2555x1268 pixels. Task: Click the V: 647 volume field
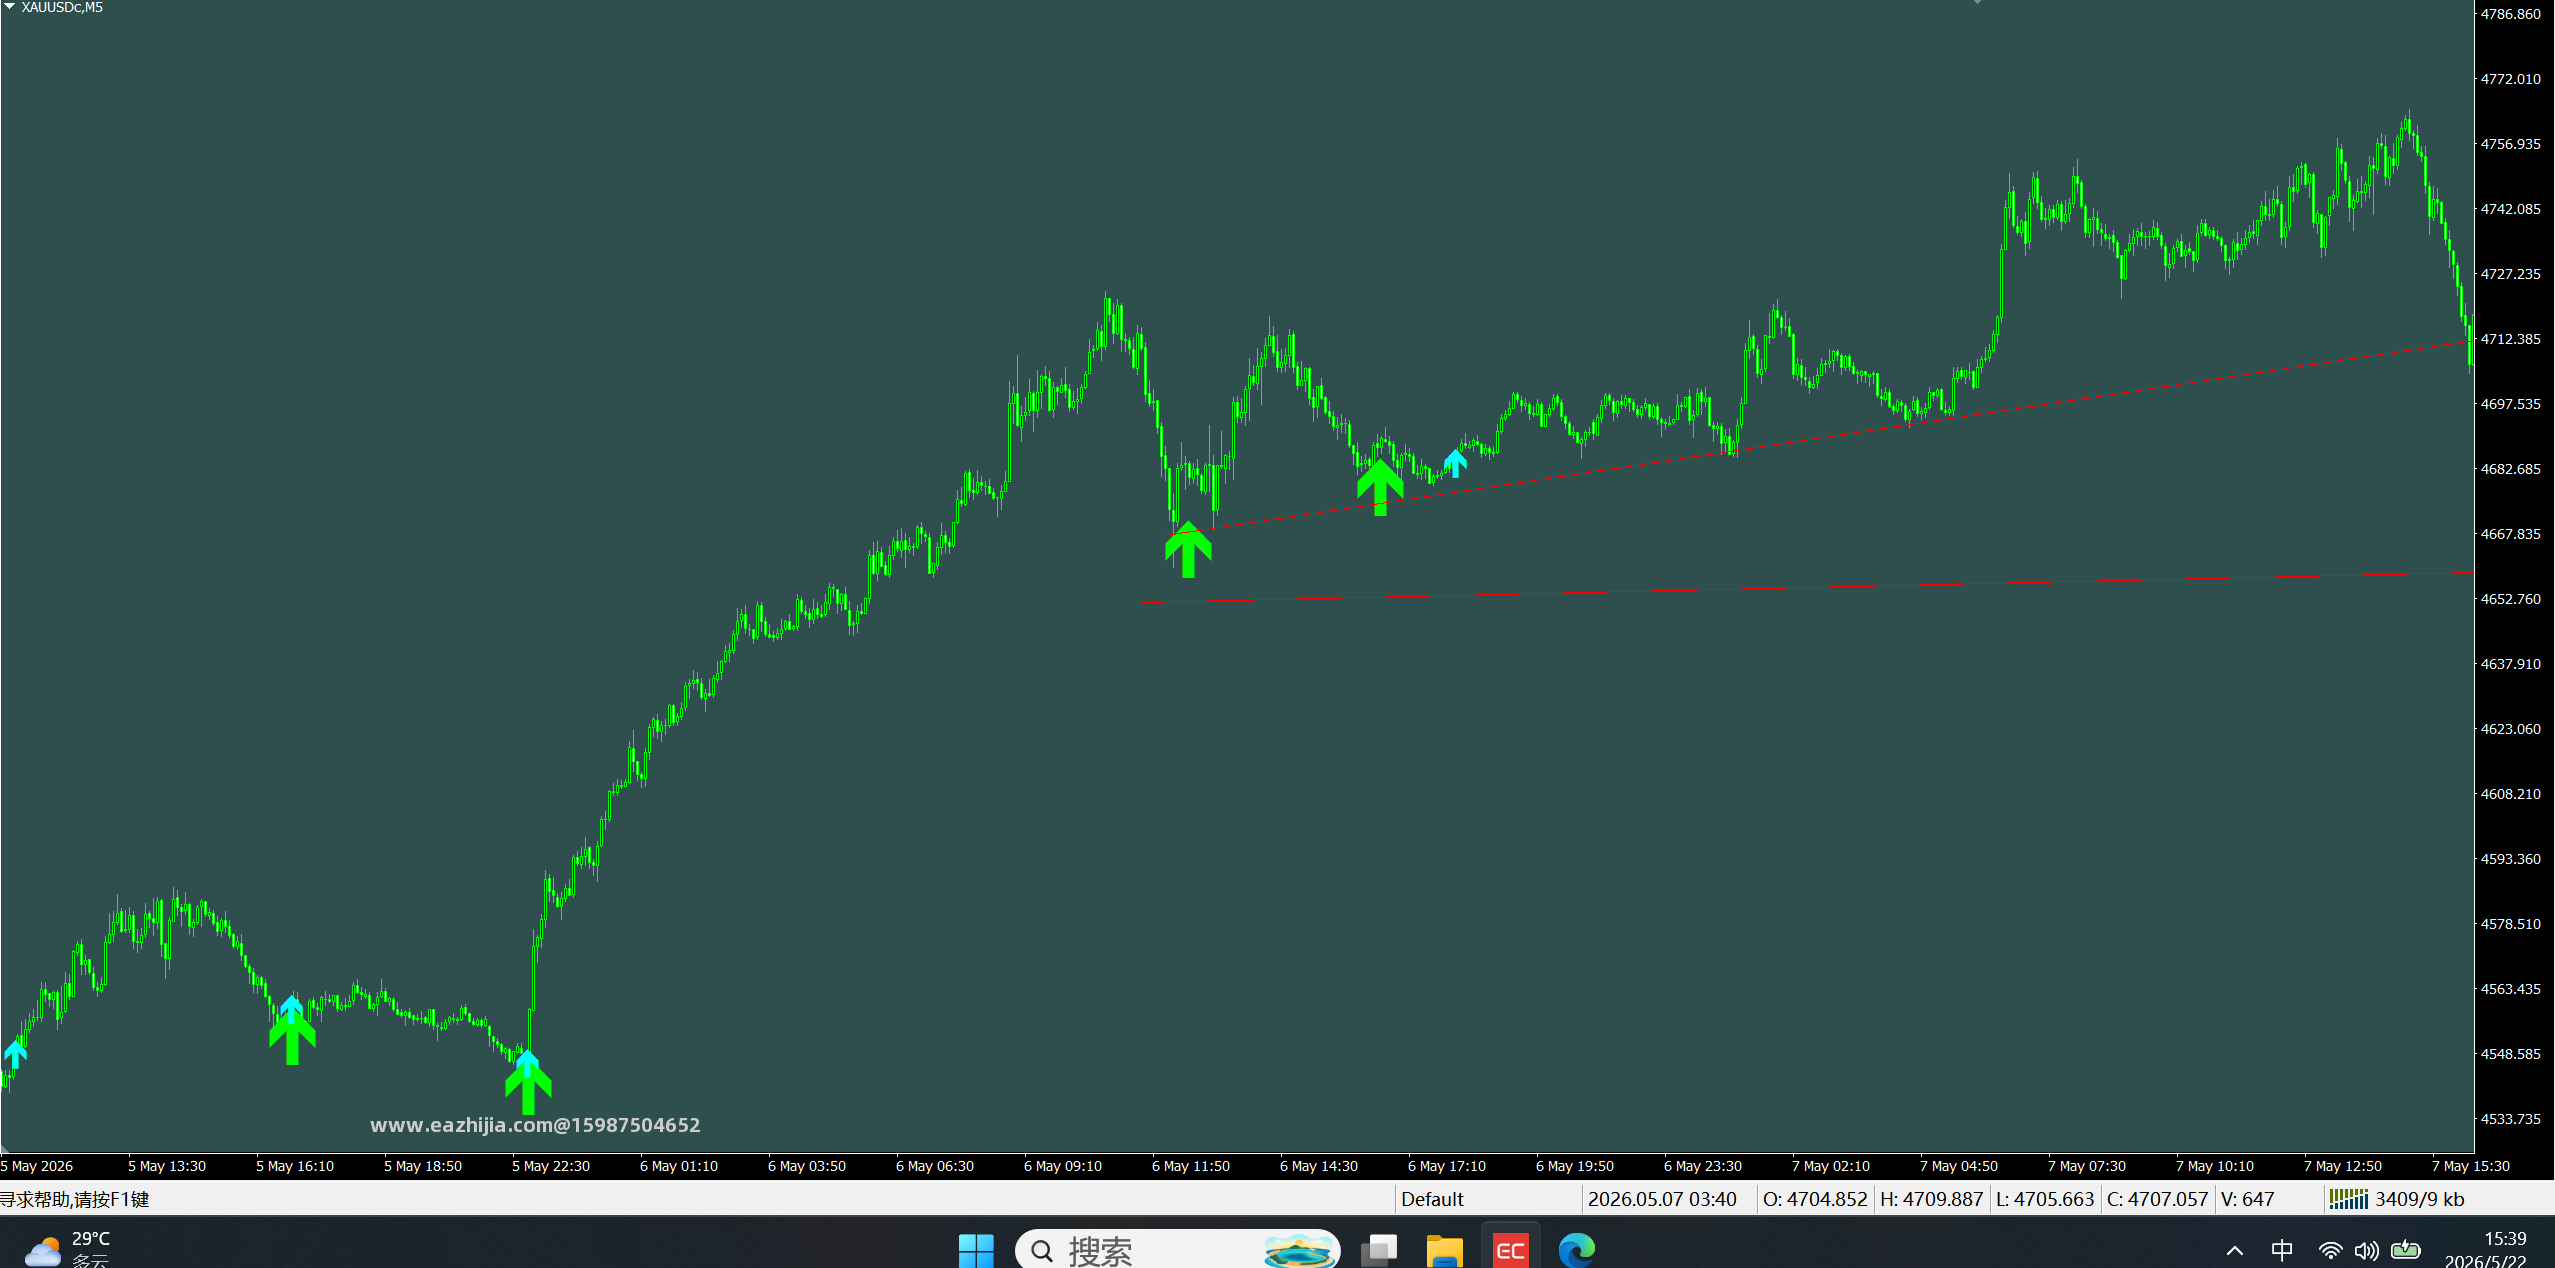[2247, 1198]
